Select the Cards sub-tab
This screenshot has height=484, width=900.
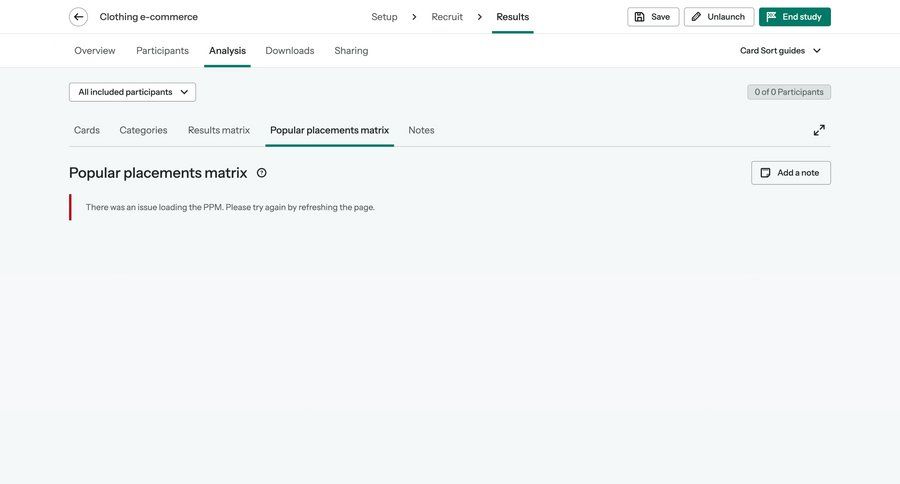(87, 130)
